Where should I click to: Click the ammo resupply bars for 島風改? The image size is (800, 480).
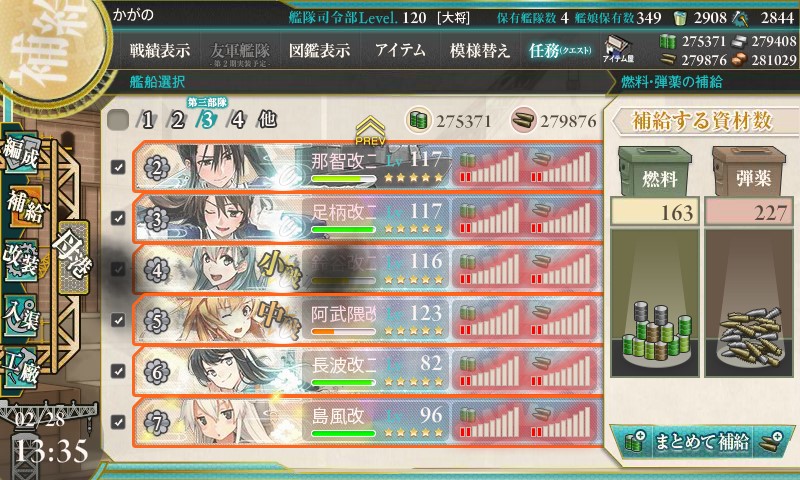coord(560,422)
